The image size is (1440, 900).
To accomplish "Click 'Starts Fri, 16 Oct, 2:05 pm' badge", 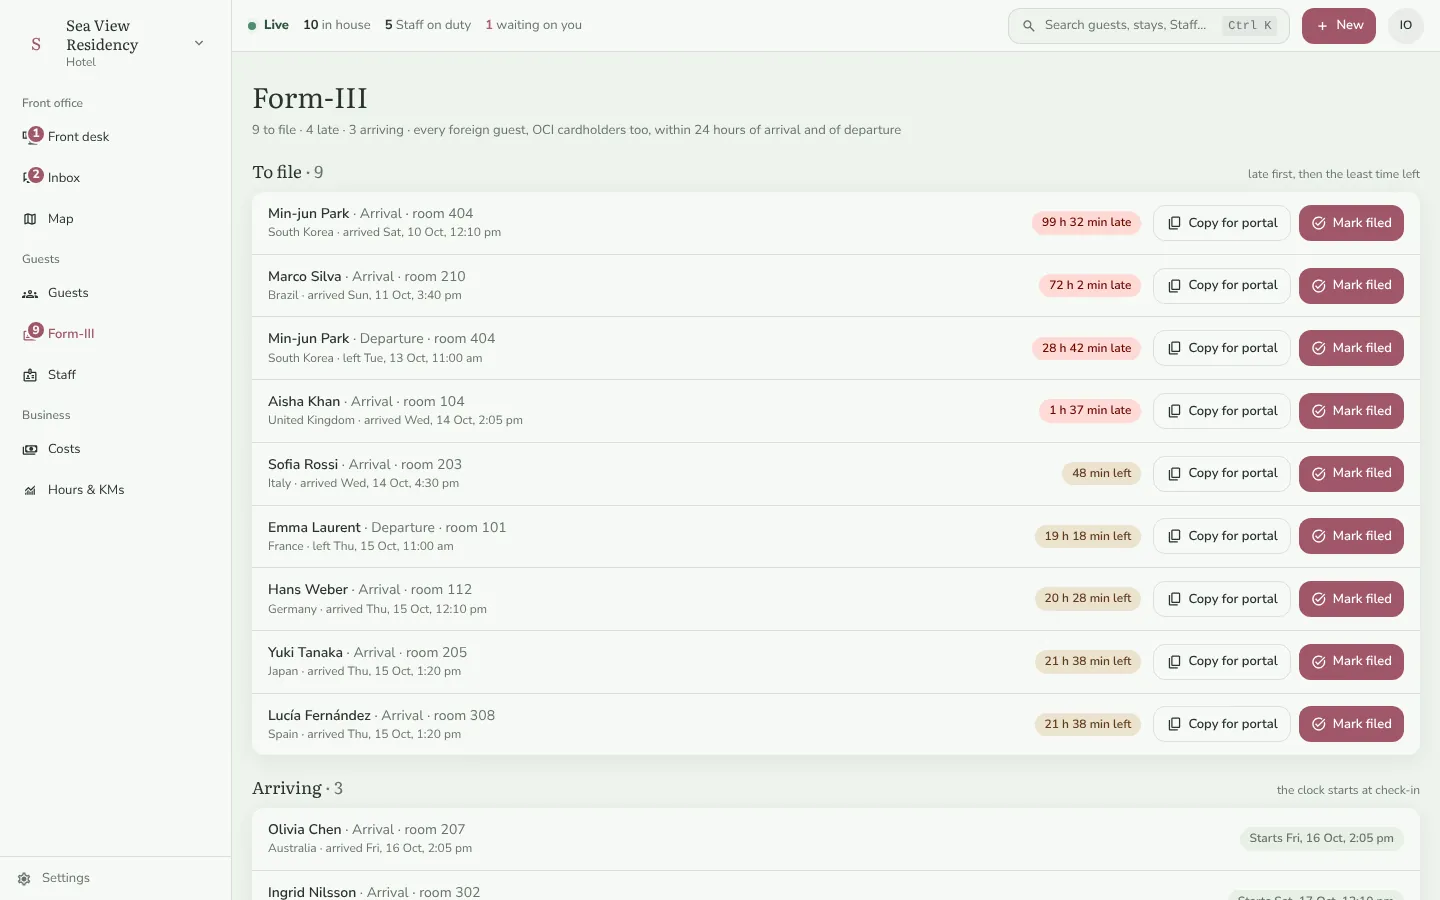I will pyautogui.click(x=1321, y=839).
